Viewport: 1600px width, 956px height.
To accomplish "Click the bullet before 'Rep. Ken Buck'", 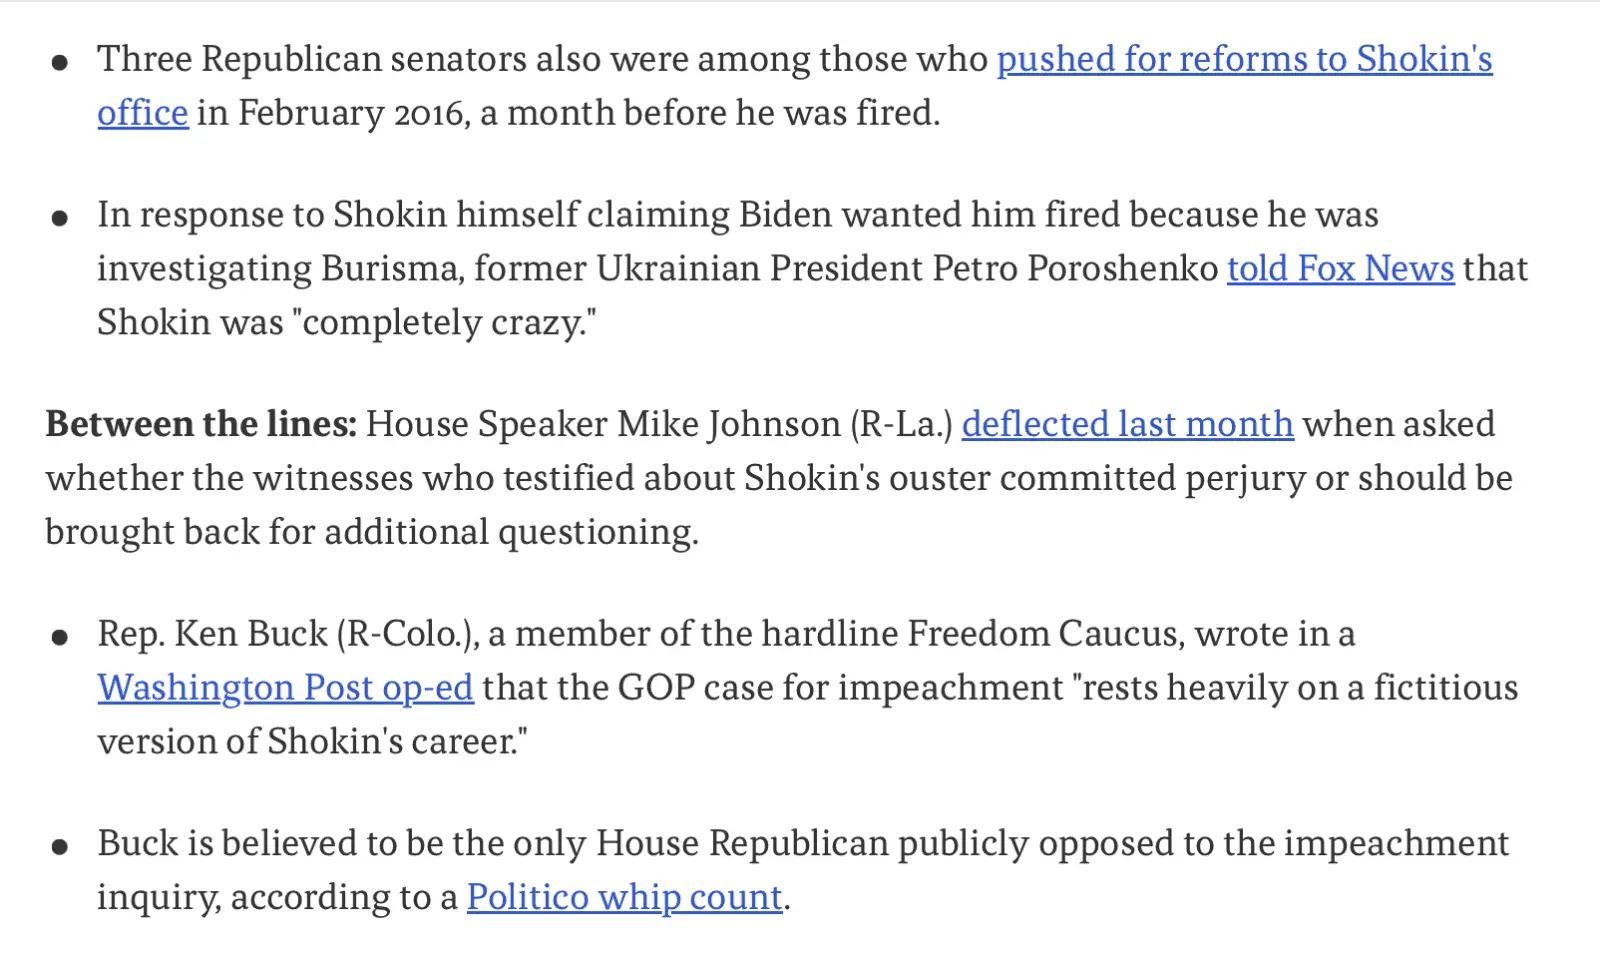I will (60, 637).
